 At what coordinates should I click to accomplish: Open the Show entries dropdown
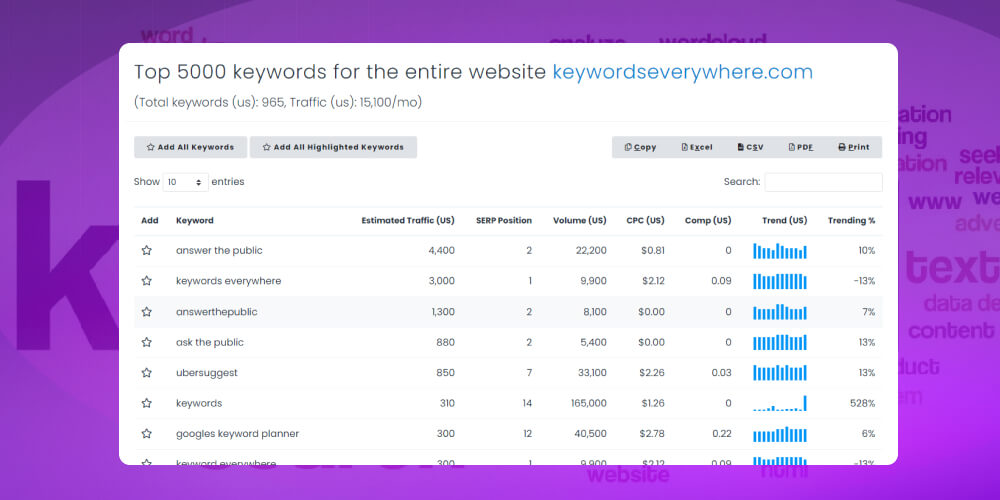(x=186, y=182)
